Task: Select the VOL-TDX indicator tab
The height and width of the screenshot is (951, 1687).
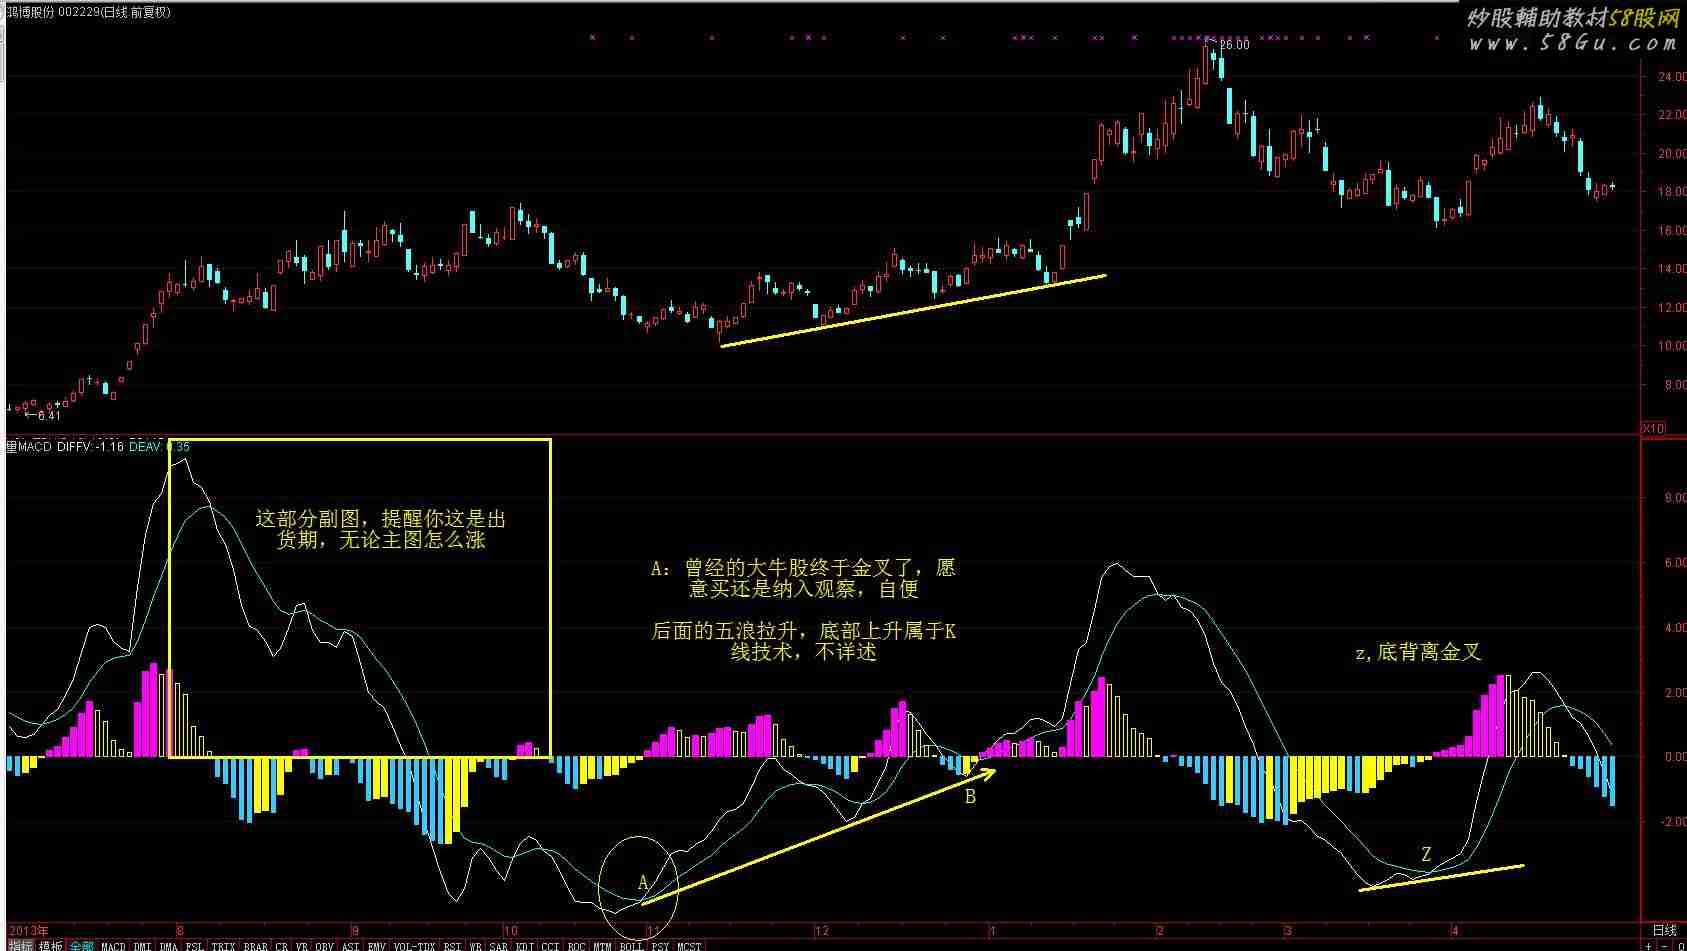Action: [414, 945]
